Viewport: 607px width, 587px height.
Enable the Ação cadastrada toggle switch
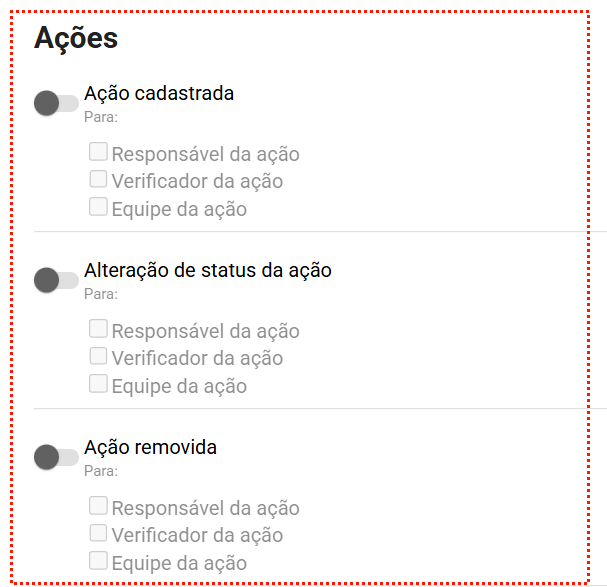pyautogui.click(x=56, y=103)
